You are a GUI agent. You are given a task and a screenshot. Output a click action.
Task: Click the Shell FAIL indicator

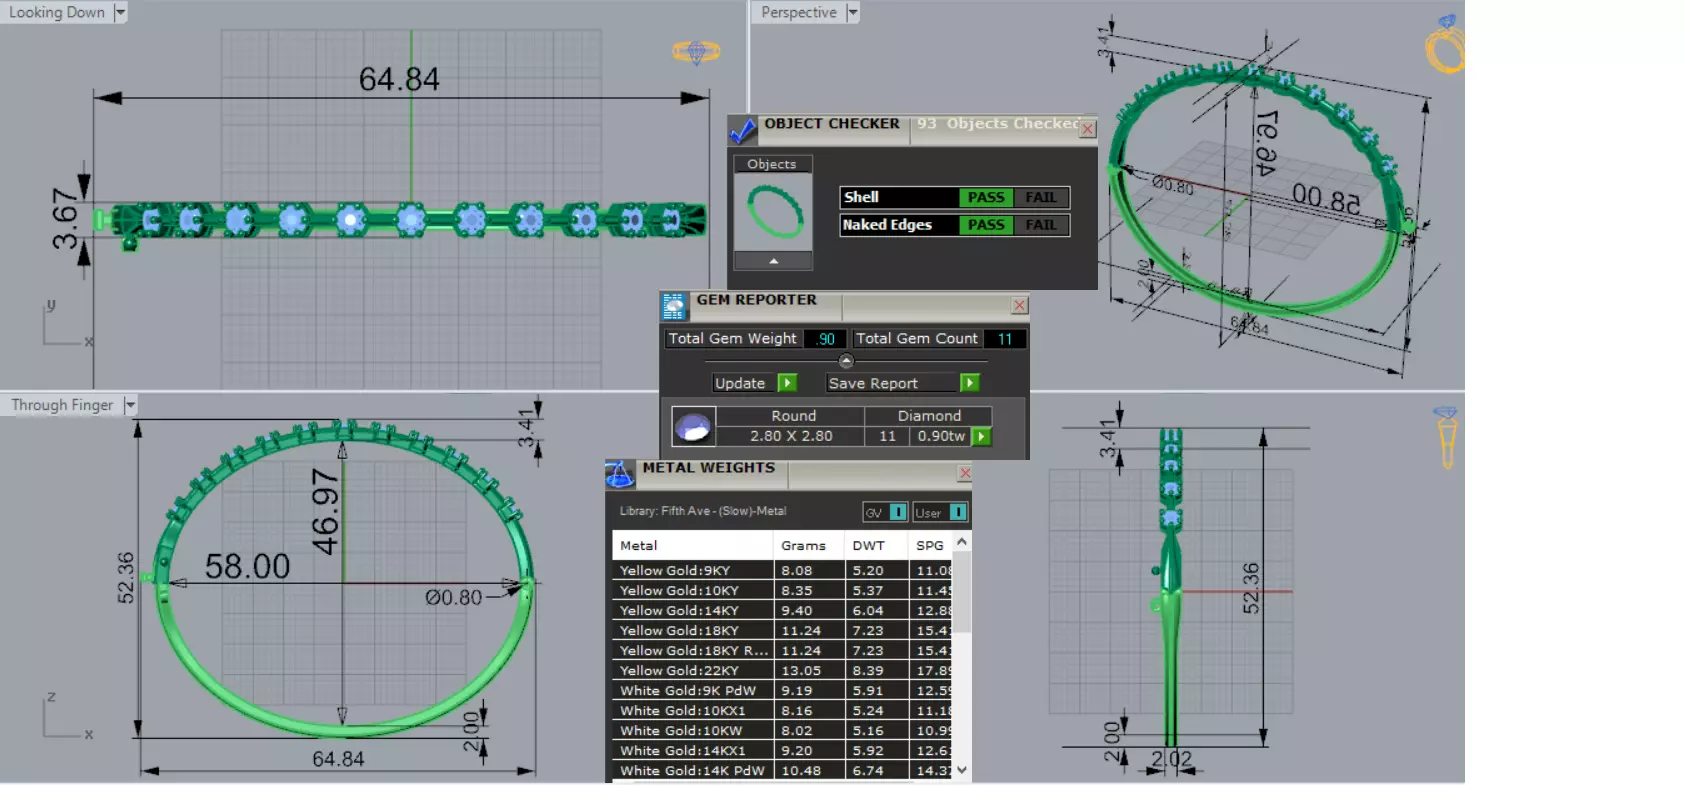click(x=1041, y=198)
